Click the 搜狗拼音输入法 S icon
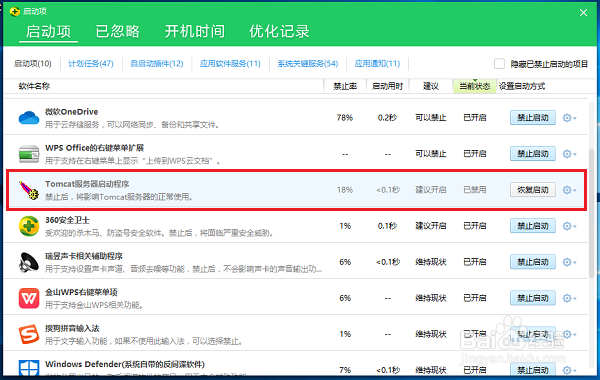 (29, 334)
